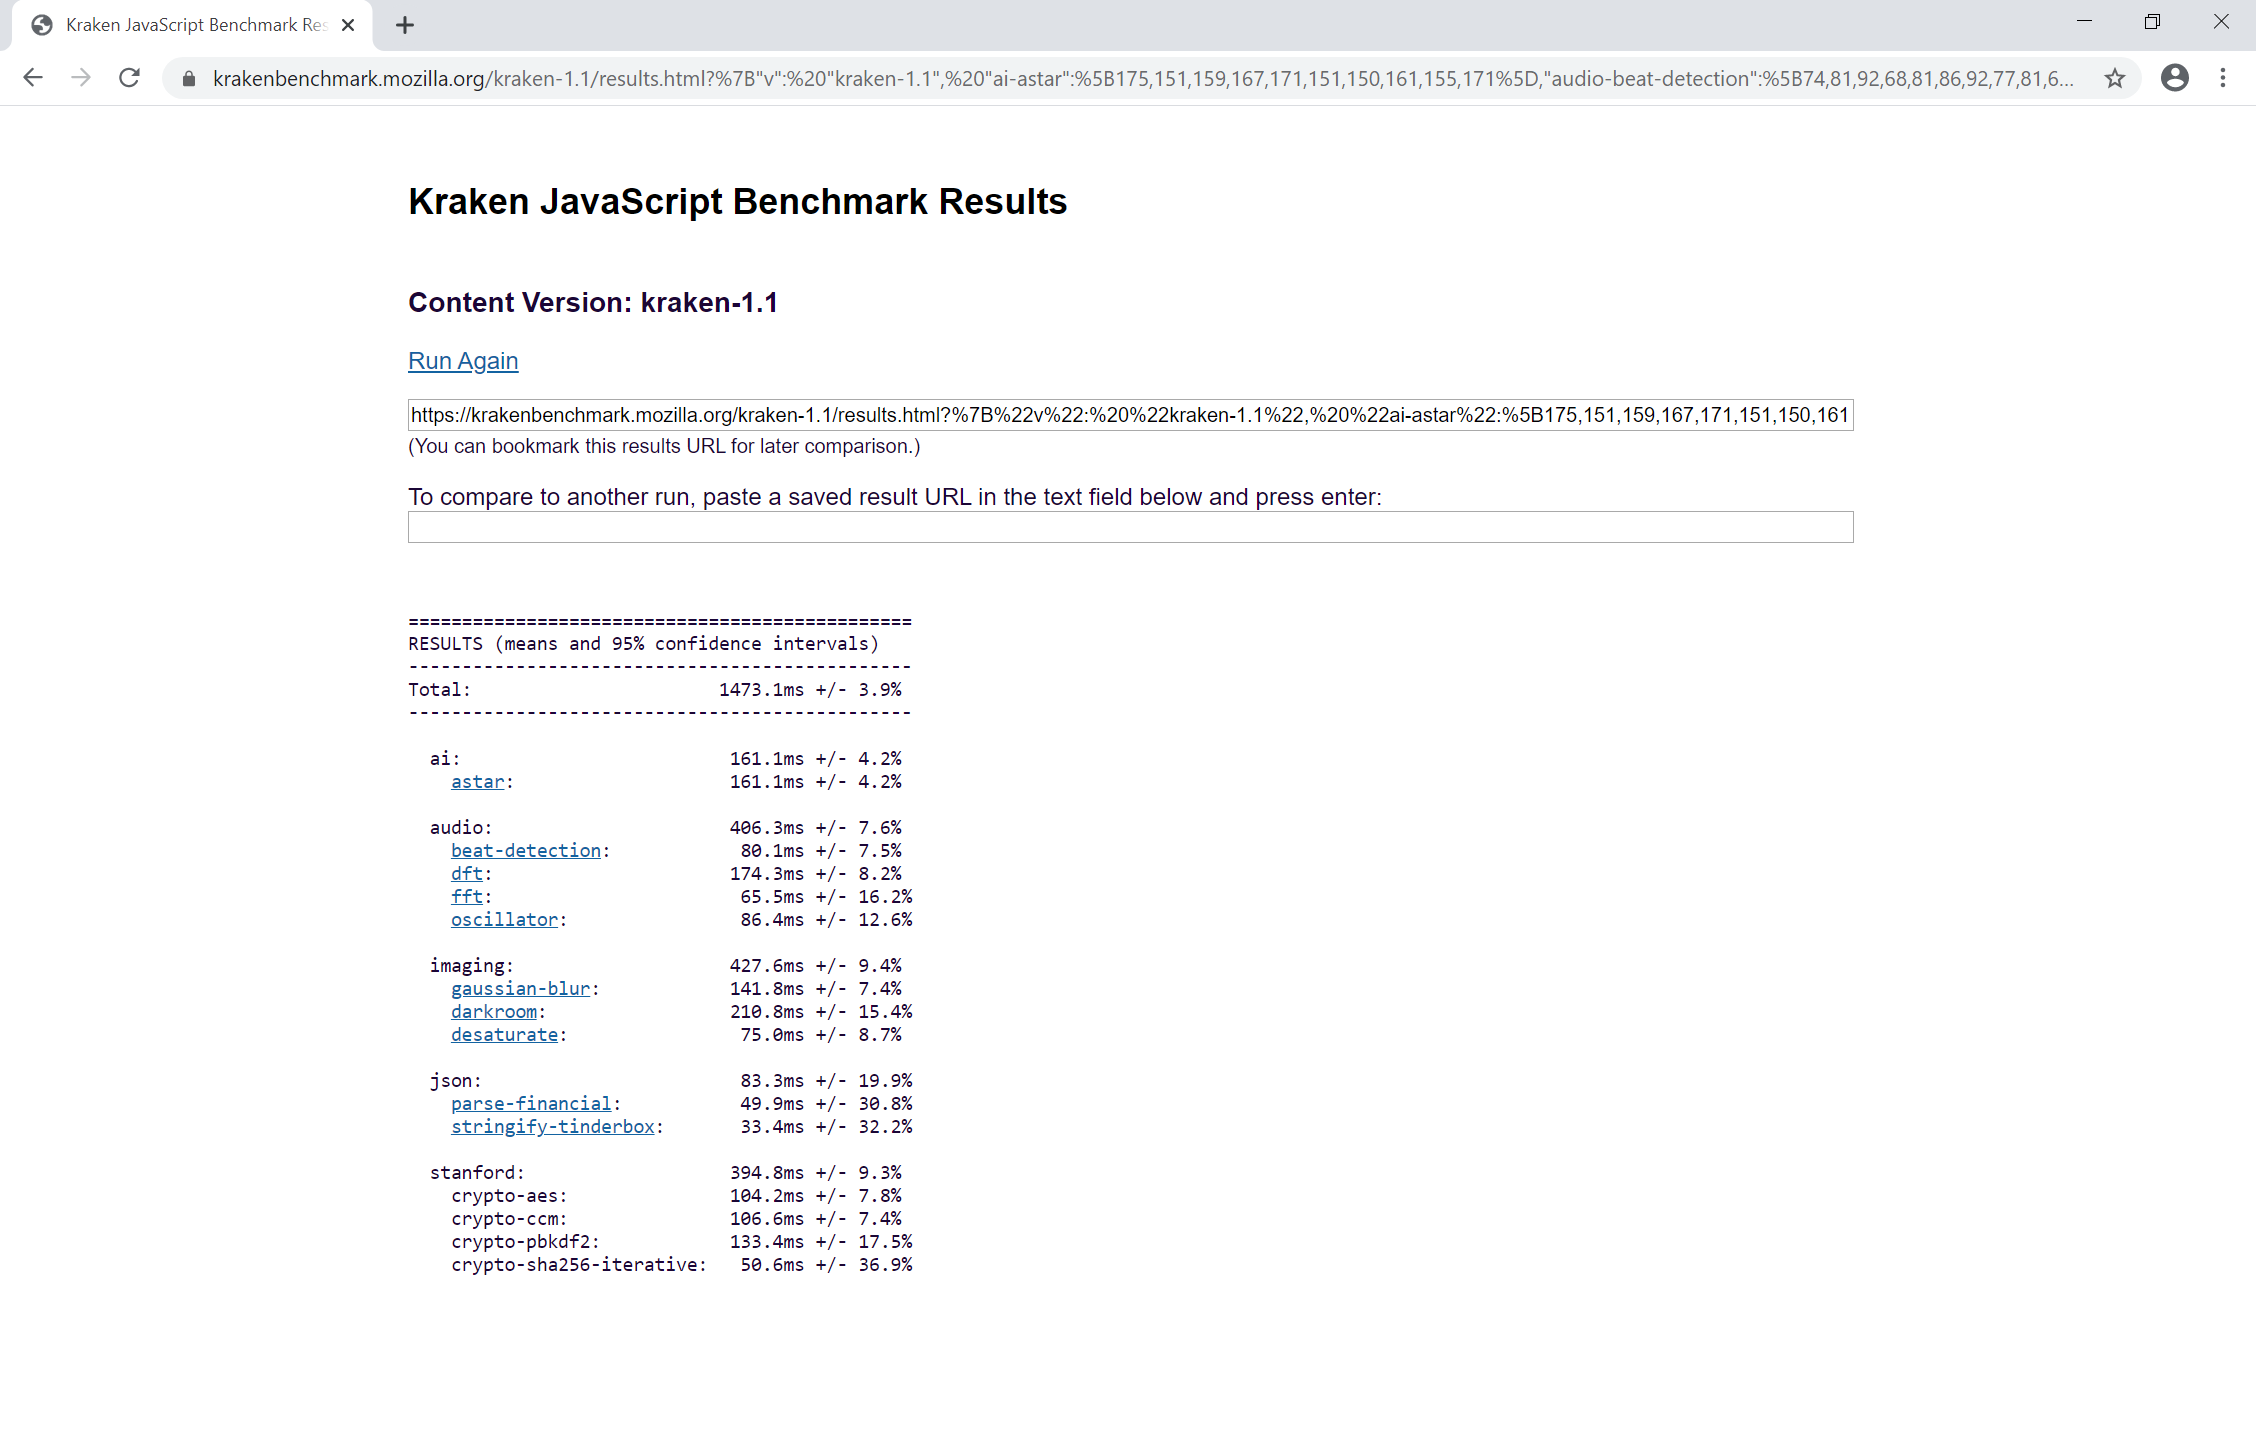2256x1444 pixels.
Task: Click the Run Again link
Action: point(463,361)
